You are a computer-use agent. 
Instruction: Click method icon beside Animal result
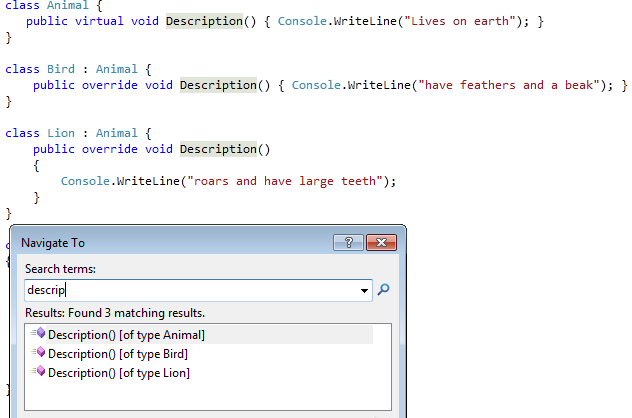coord(38,333)
